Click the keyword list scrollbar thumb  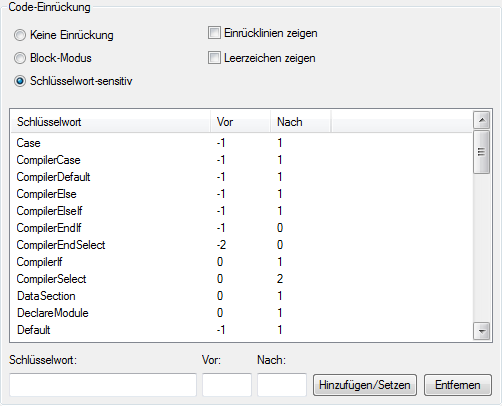pyautogui.click(x=481, y=152)
